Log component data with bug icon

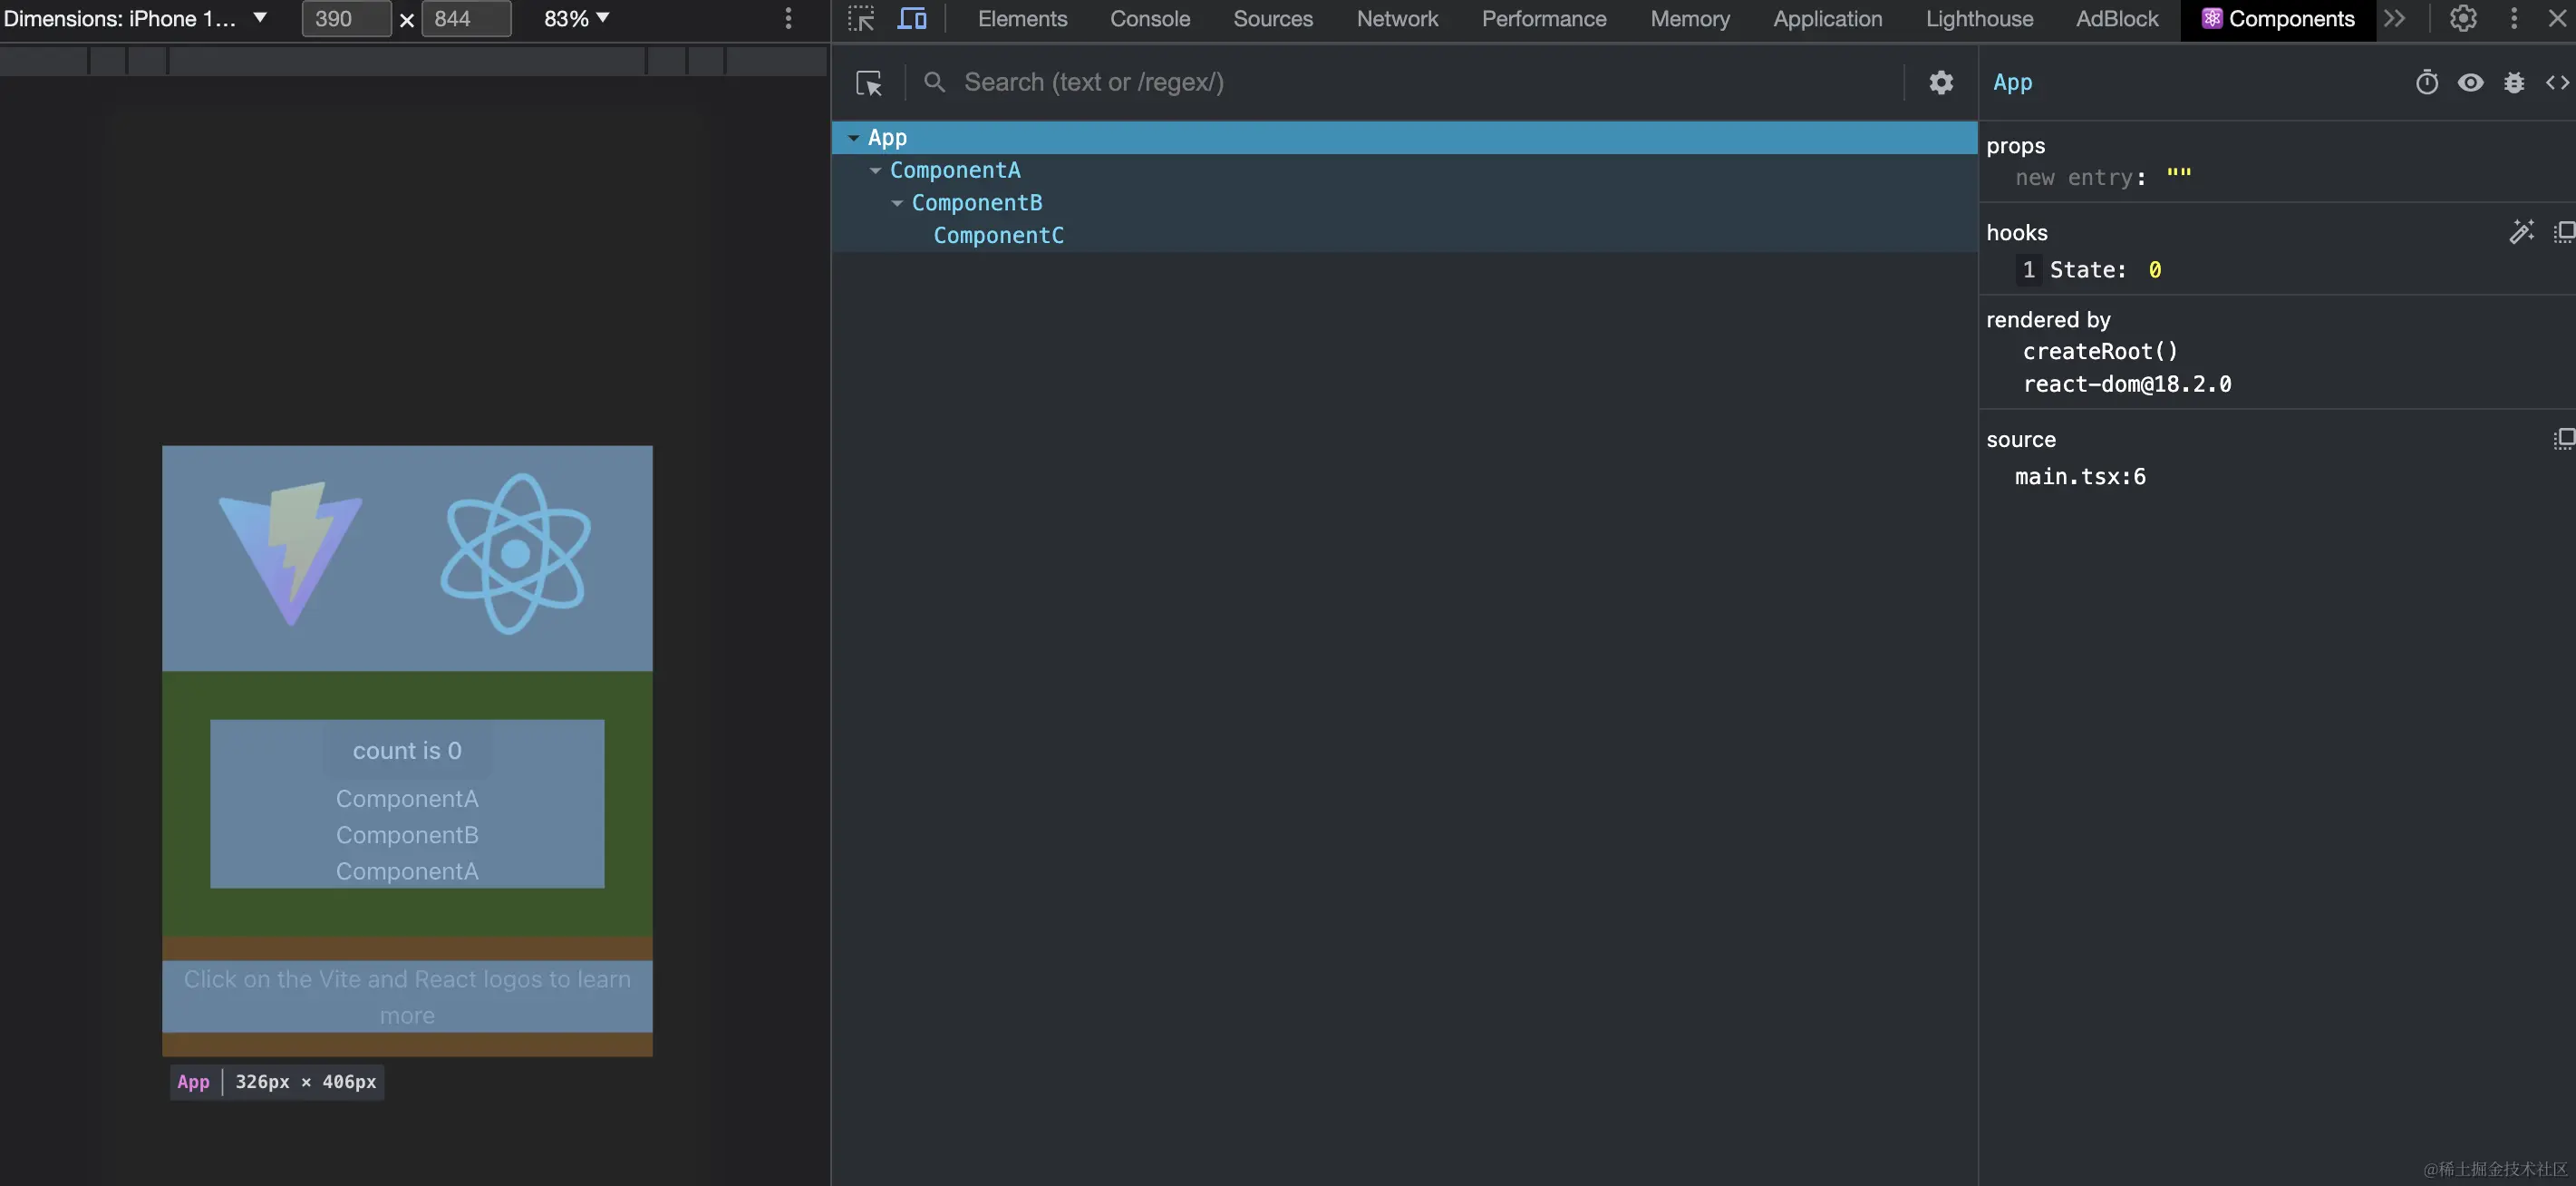(2514, 82)
